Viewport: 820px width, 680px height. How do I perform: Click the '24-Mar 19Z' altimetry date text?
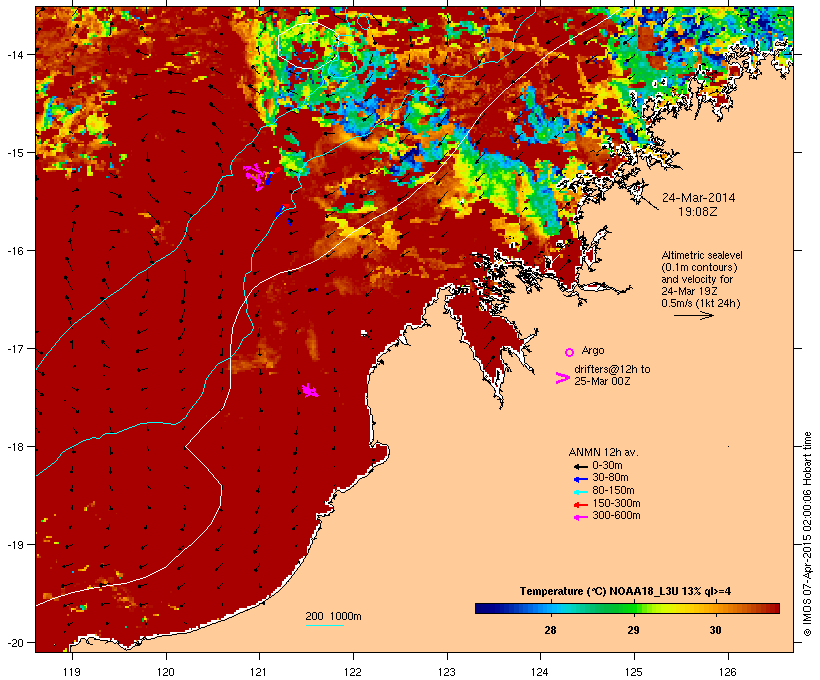[x=689, y=291]
